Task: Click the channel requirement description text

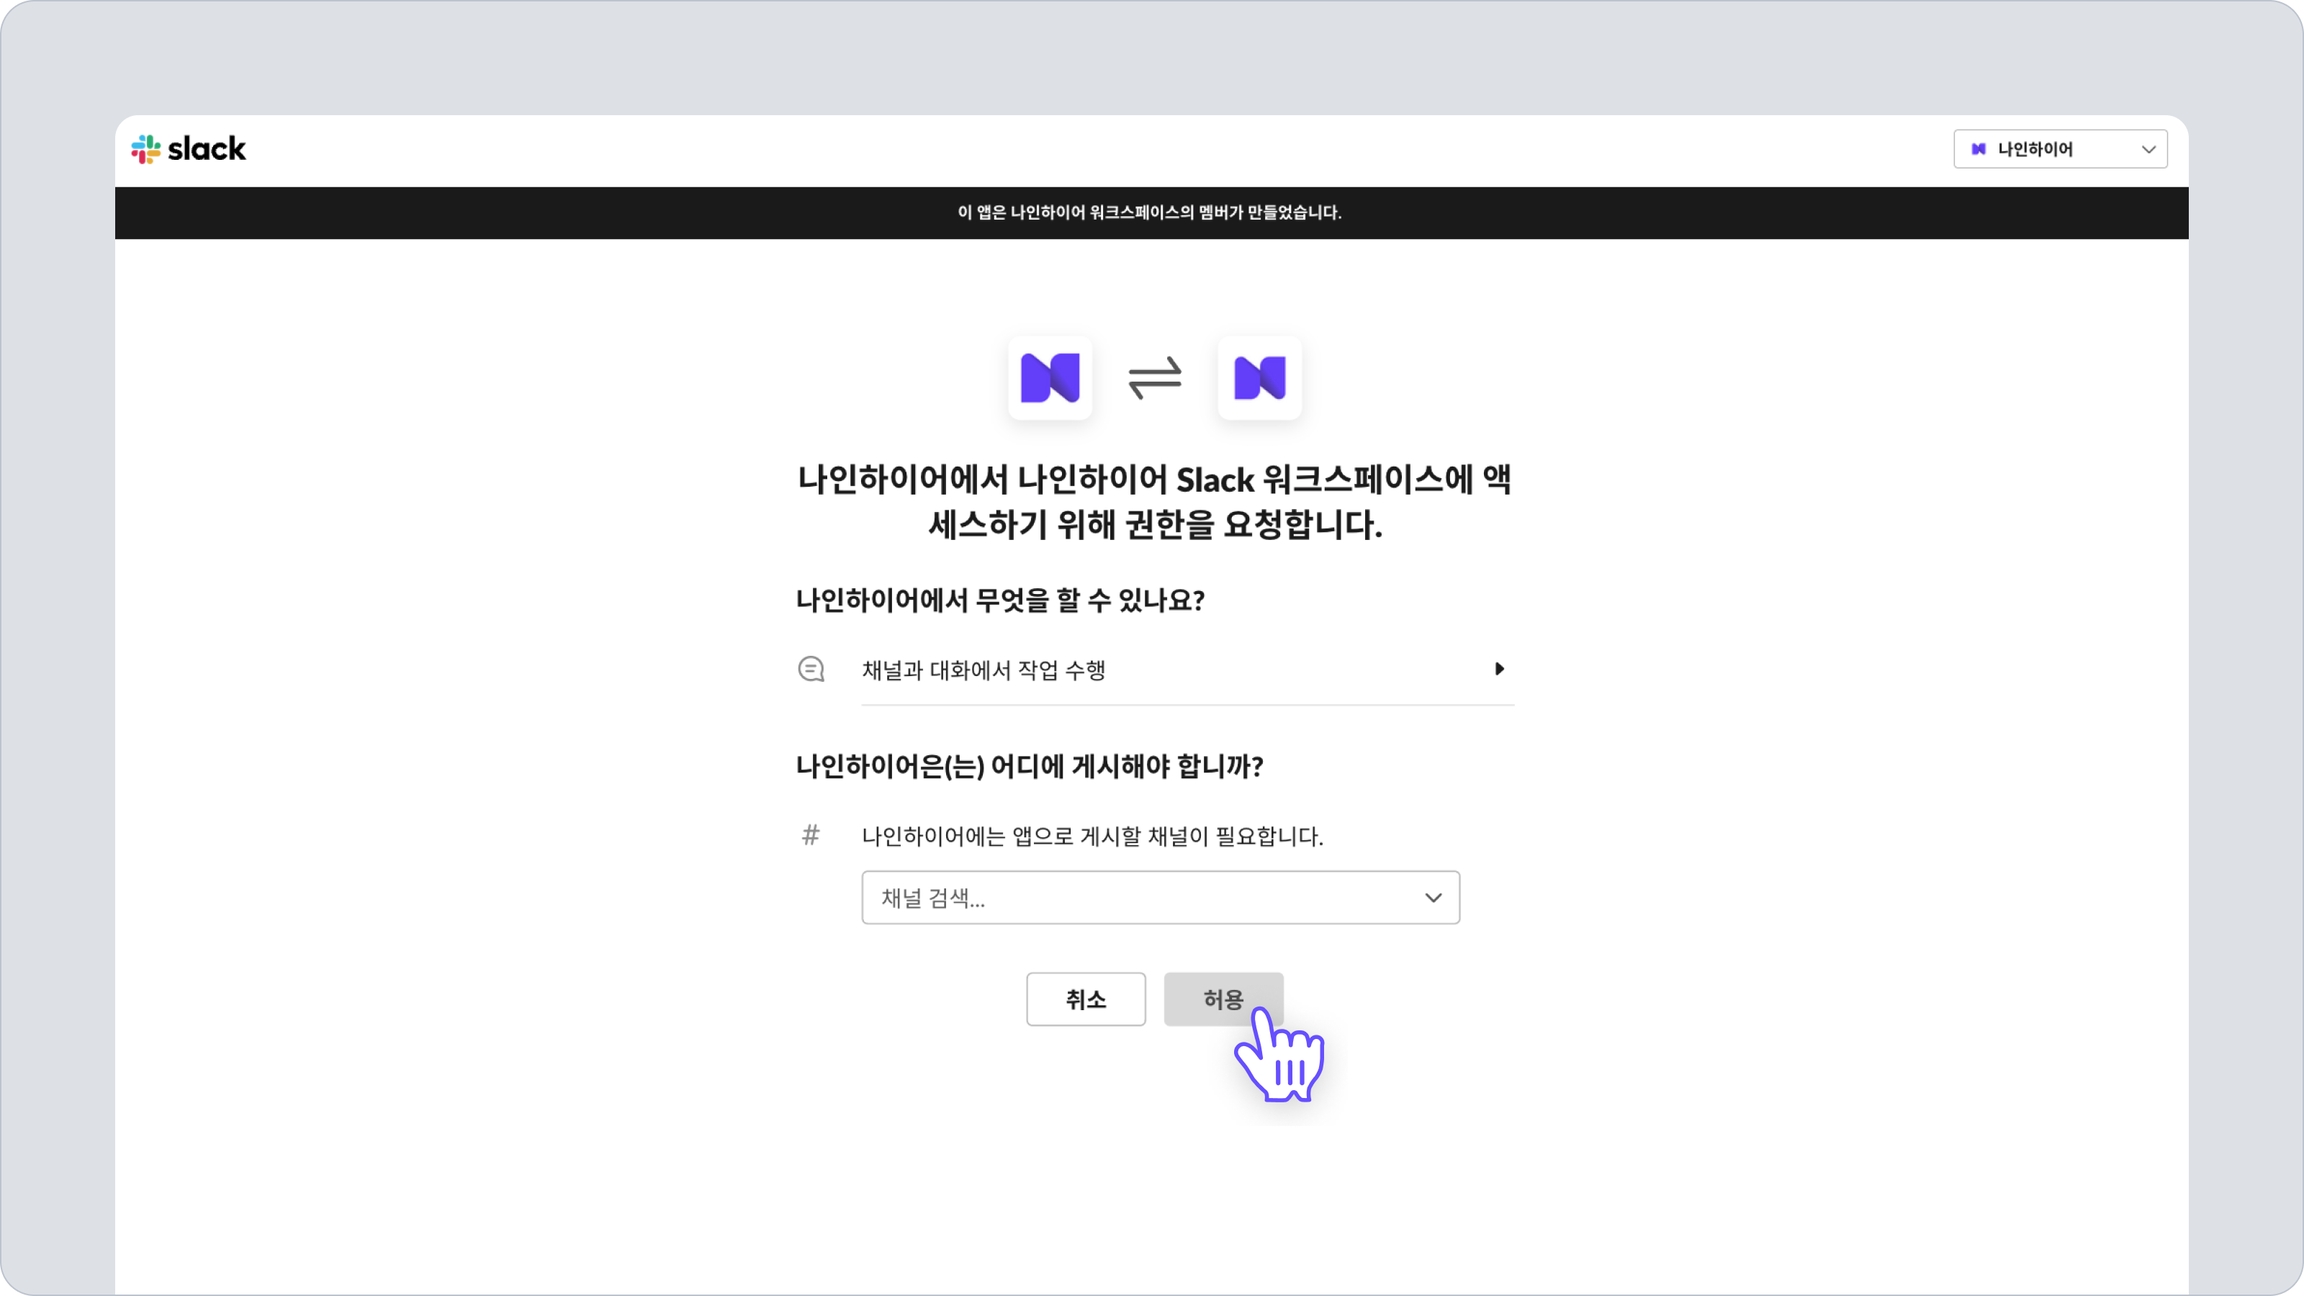Action: tap(1092, 836)
